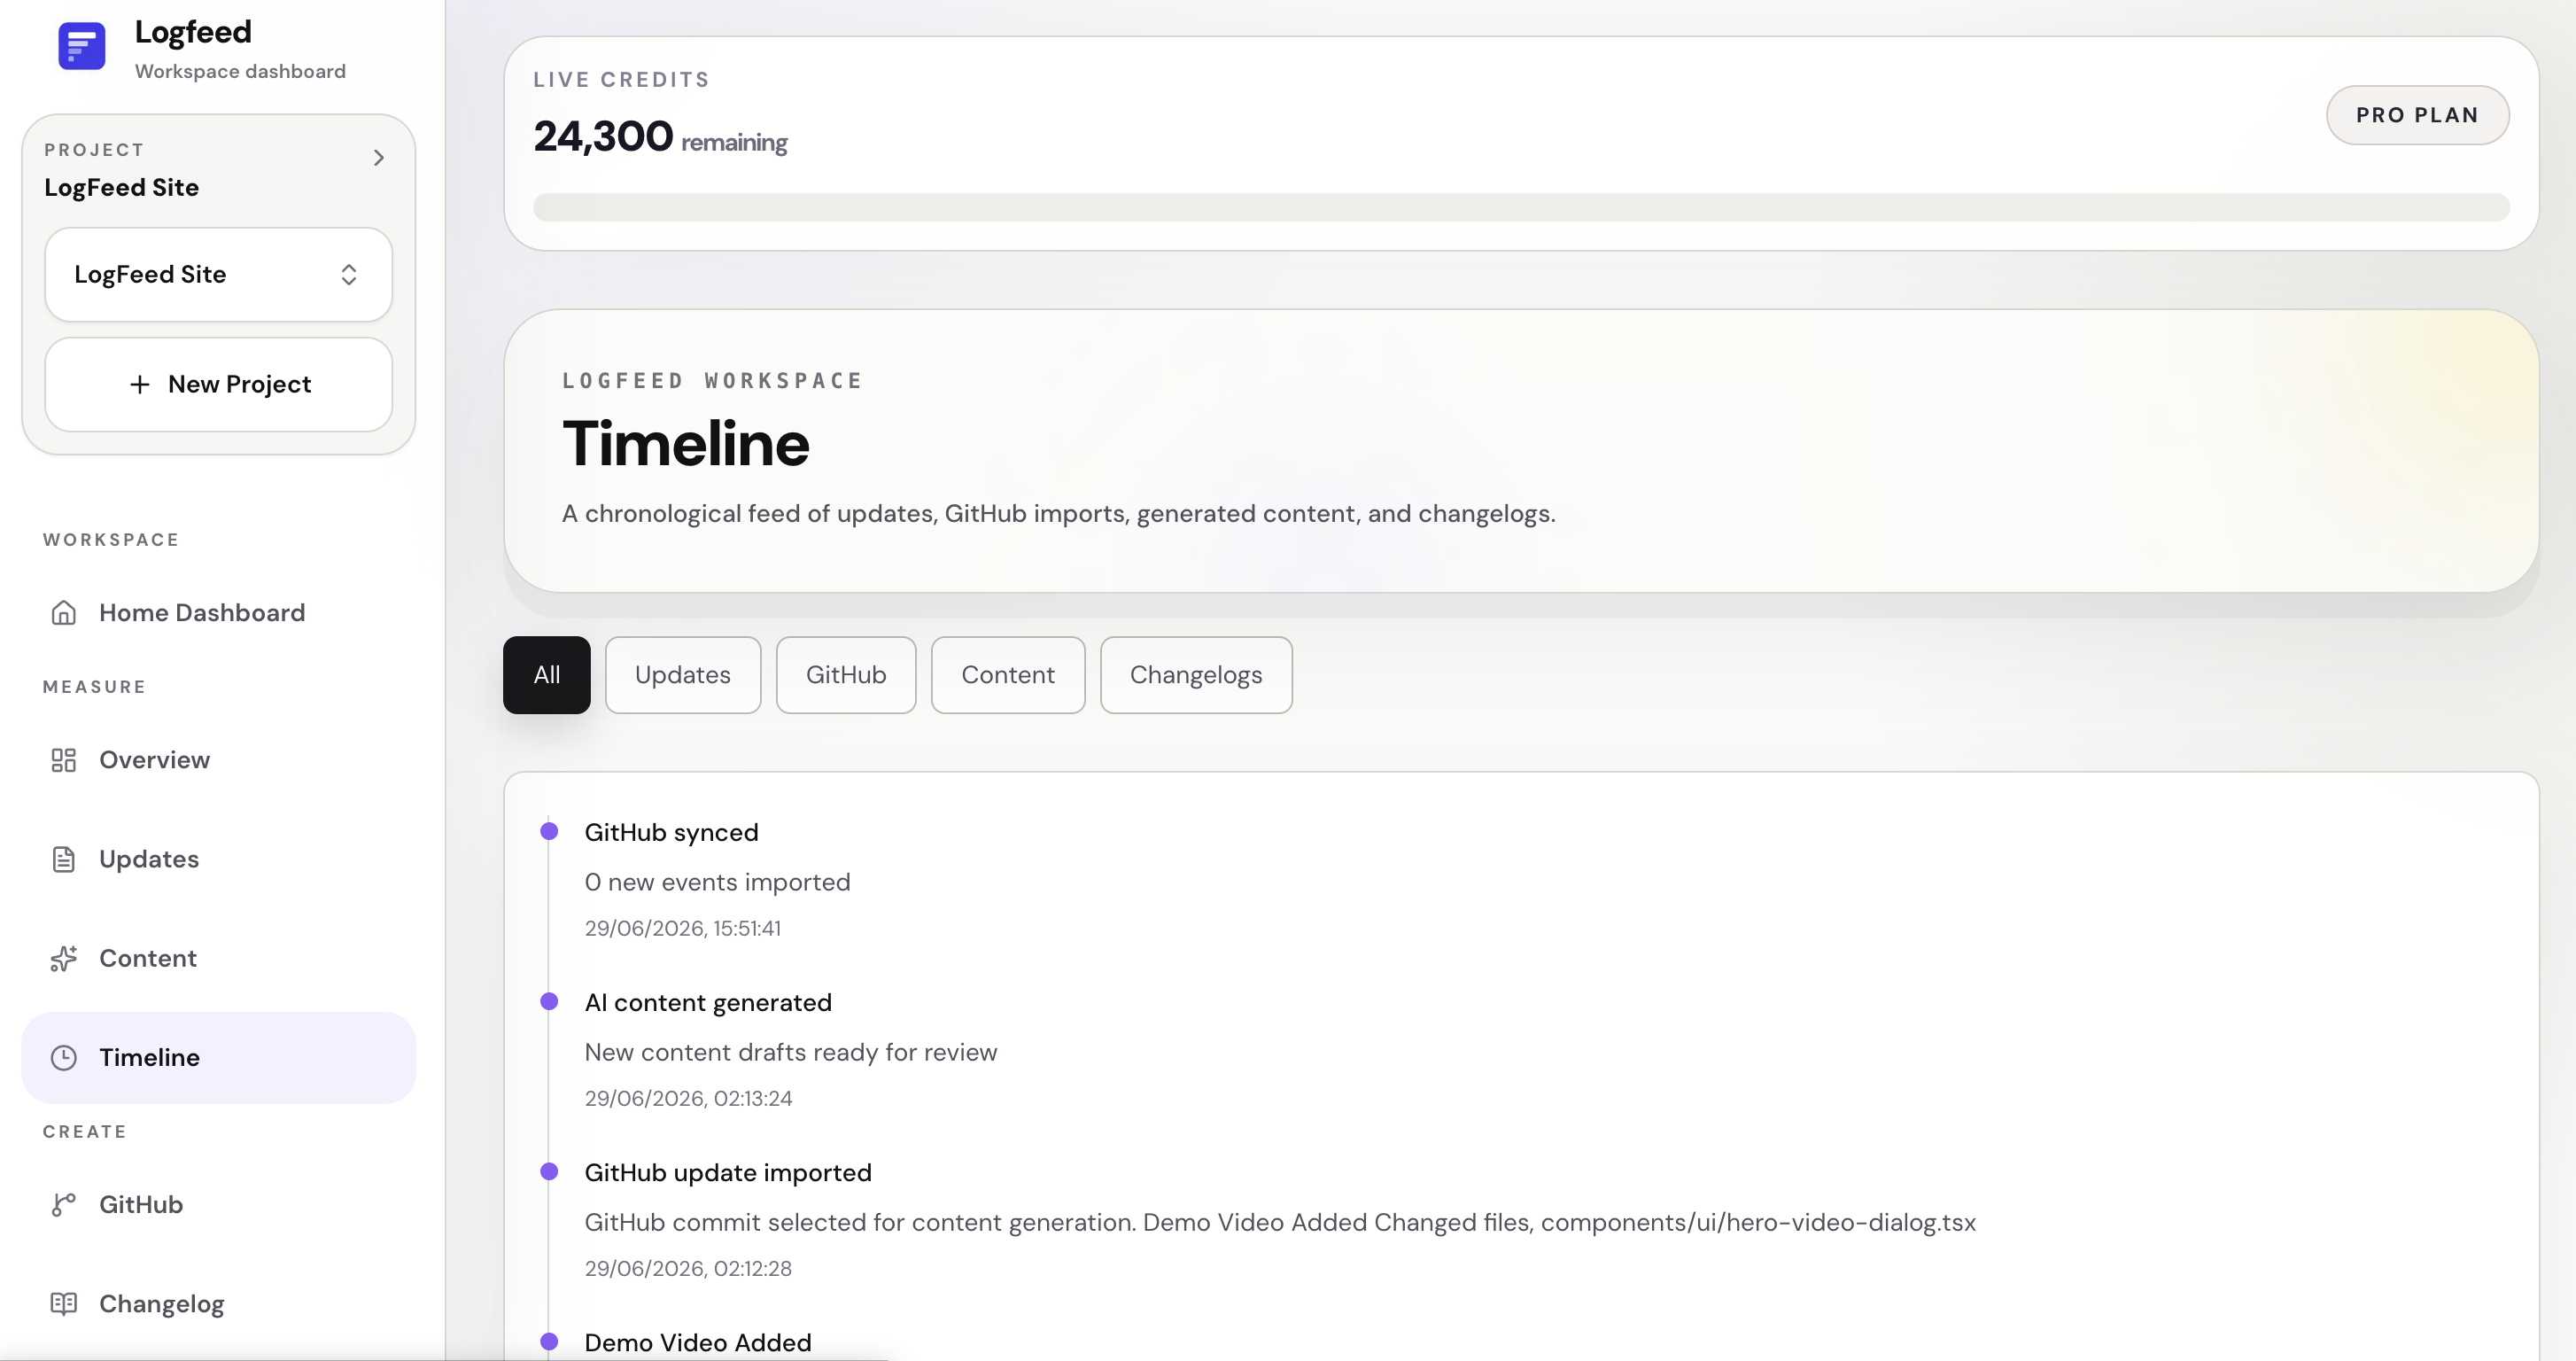Open the AI content generated entry
Viewport: 2576px width, 1361px height.
708,1003
